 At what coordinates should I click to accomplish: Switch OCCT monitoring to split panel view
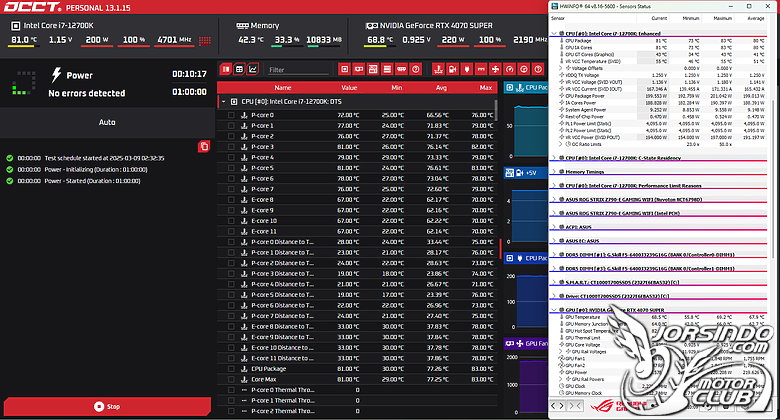tap(226, 69)
